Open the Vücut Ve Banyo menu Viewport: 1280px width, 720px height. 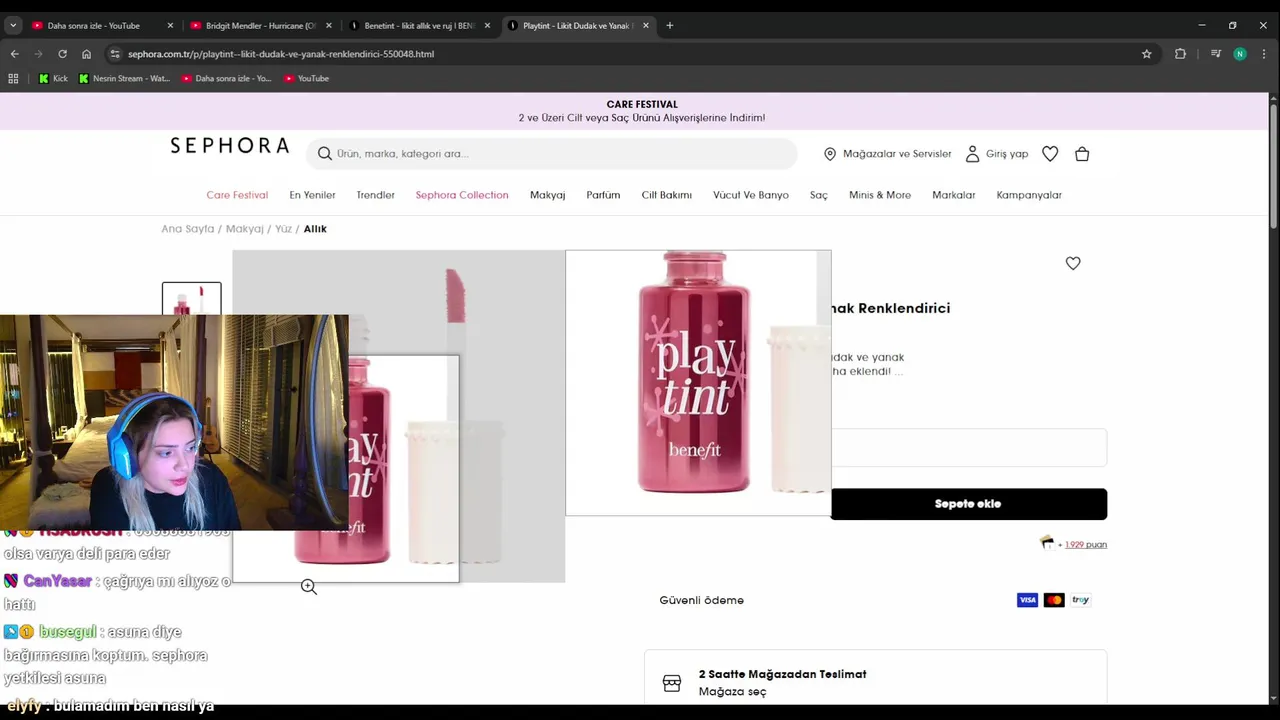click(751, 195)
